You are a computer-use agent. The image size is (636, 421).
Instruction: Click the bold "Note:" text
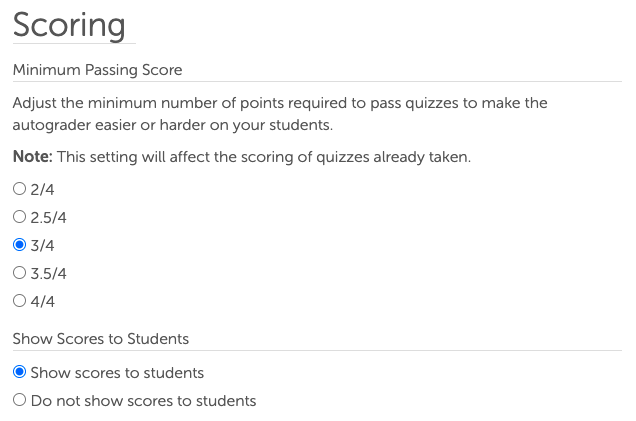(33, 158)
